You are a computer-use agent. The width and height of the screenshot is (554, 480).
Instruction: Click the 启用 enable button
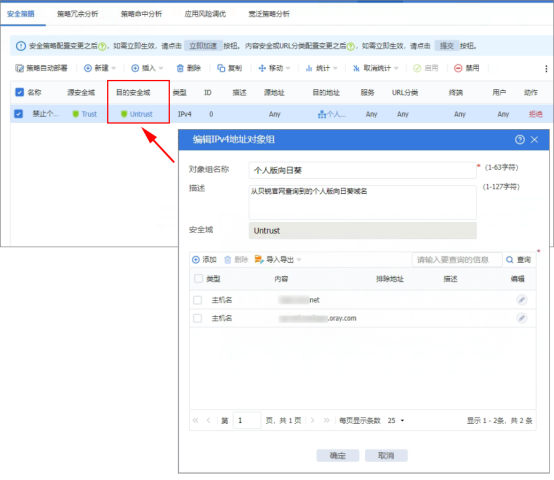click(x=426, y=68)
